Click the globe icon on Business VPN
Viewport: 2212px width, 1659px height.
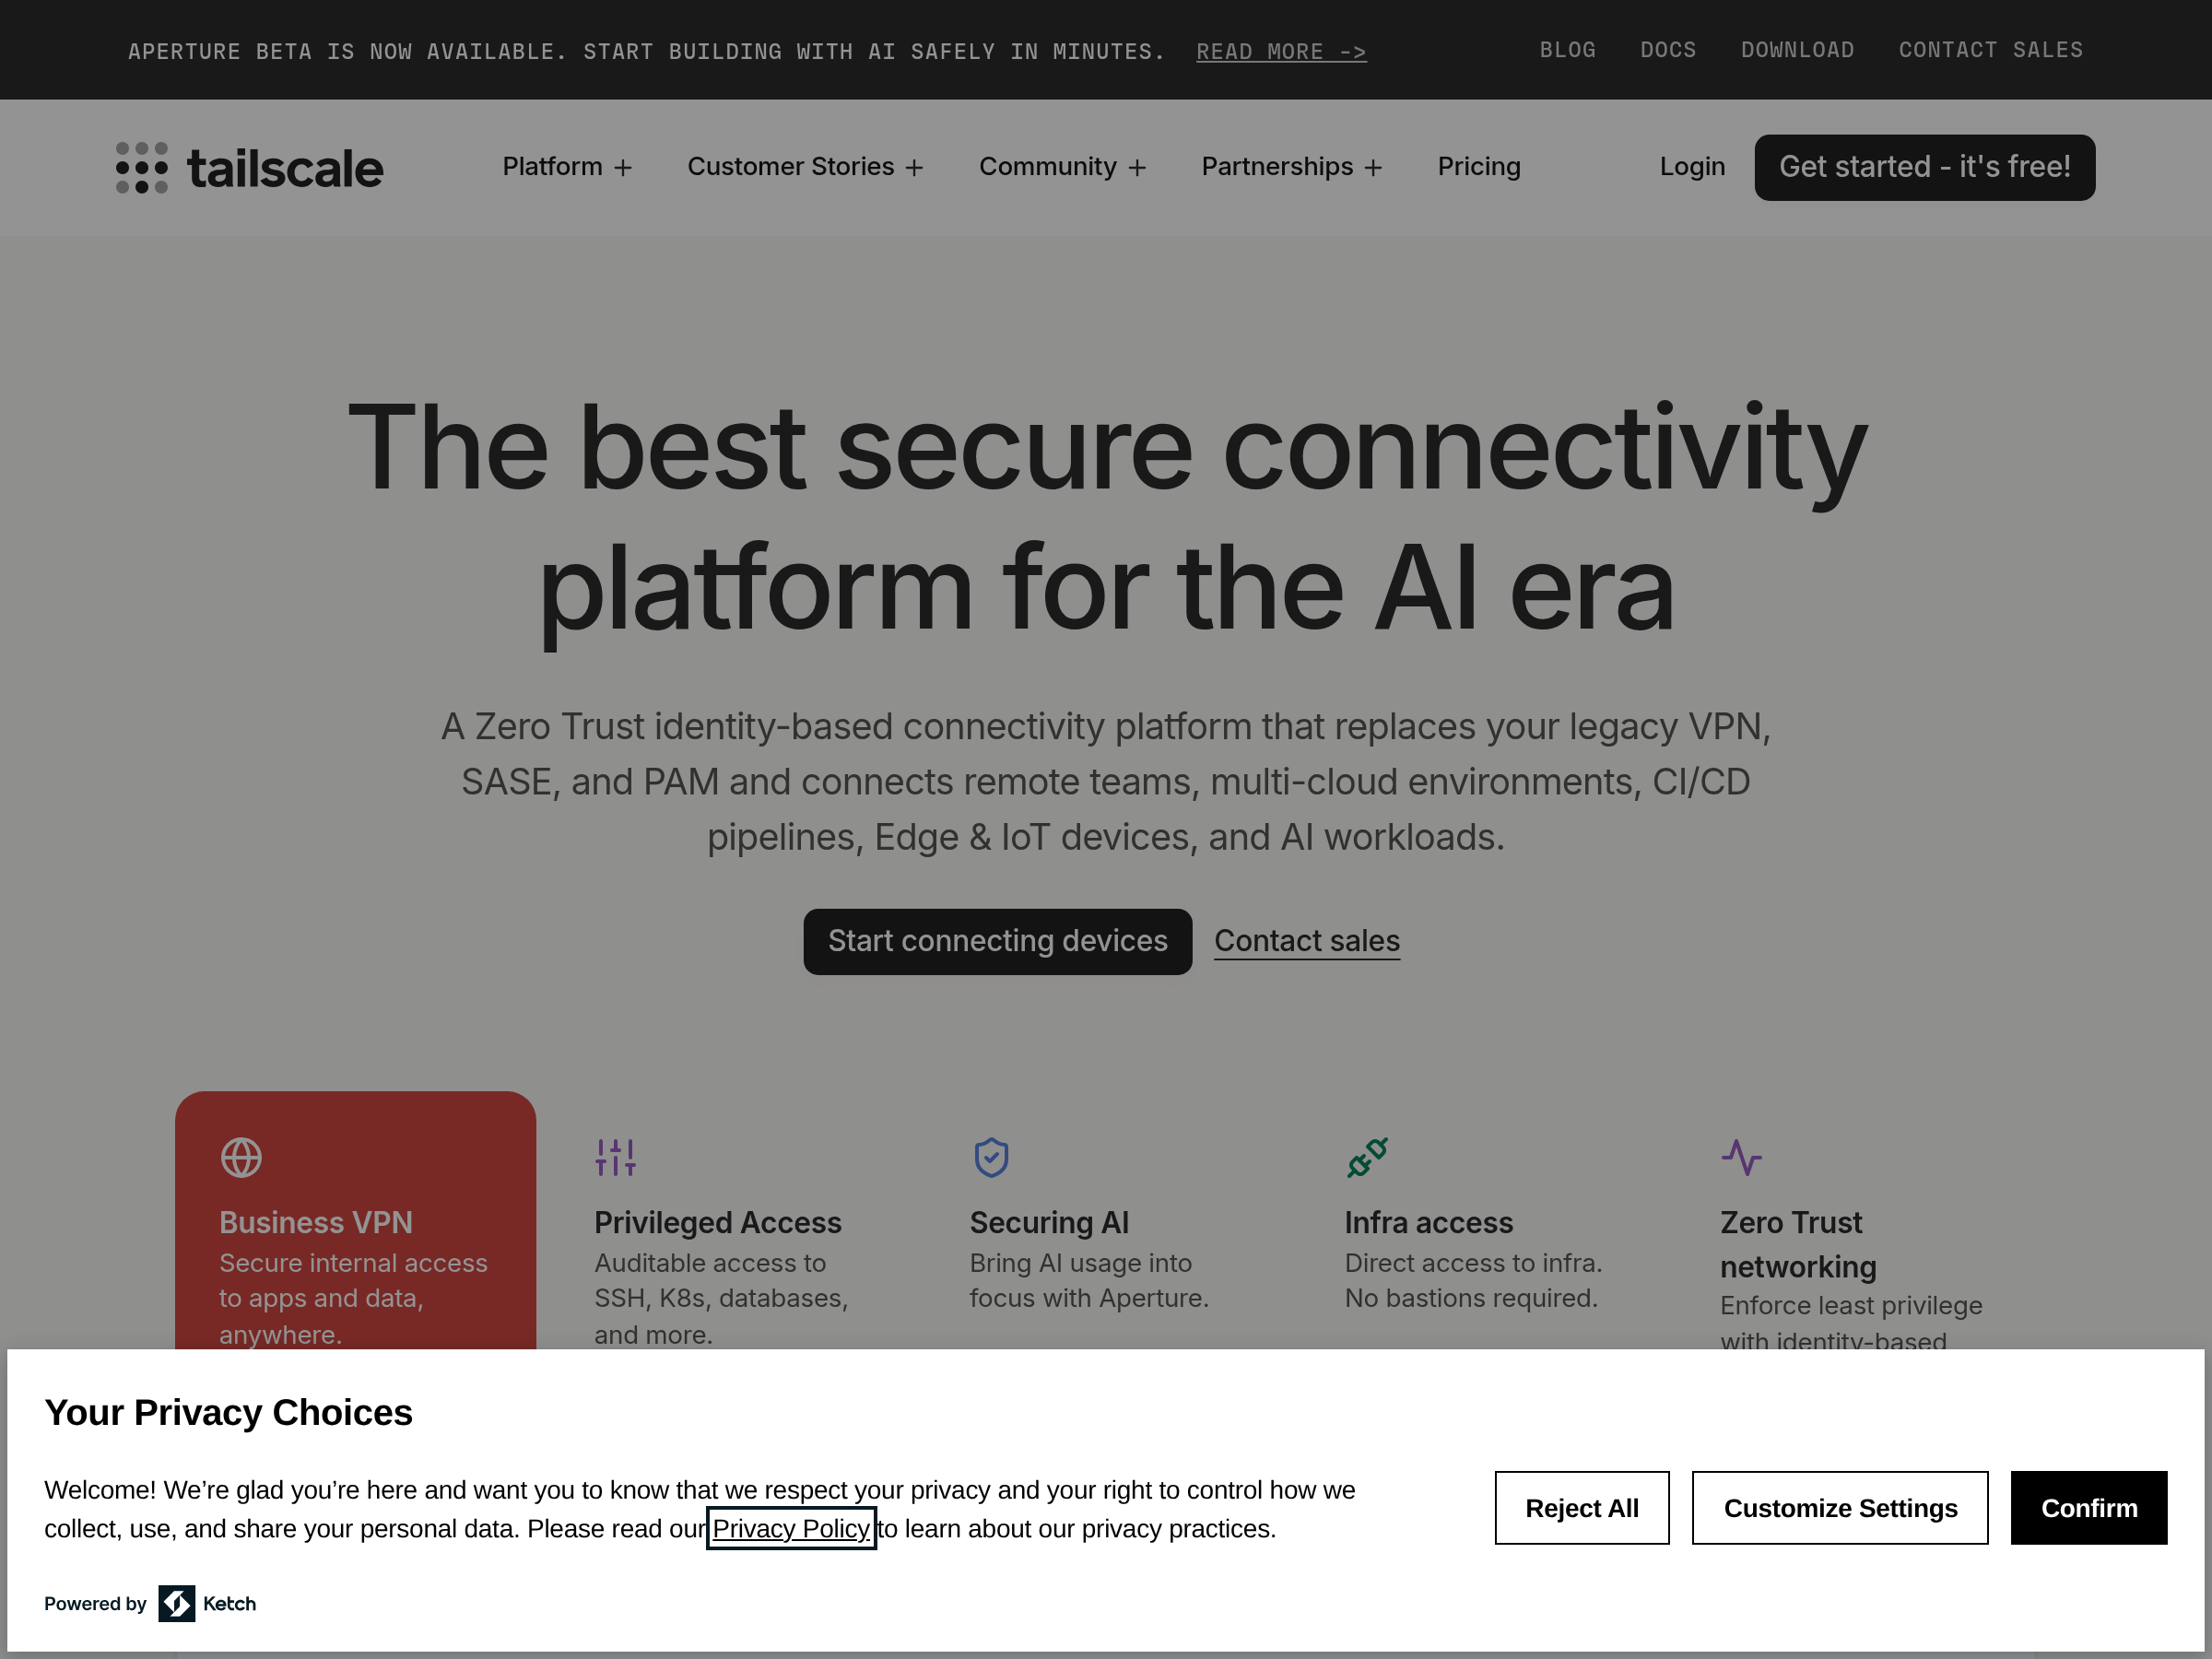pyautogui.click(x=241, y=1157)
